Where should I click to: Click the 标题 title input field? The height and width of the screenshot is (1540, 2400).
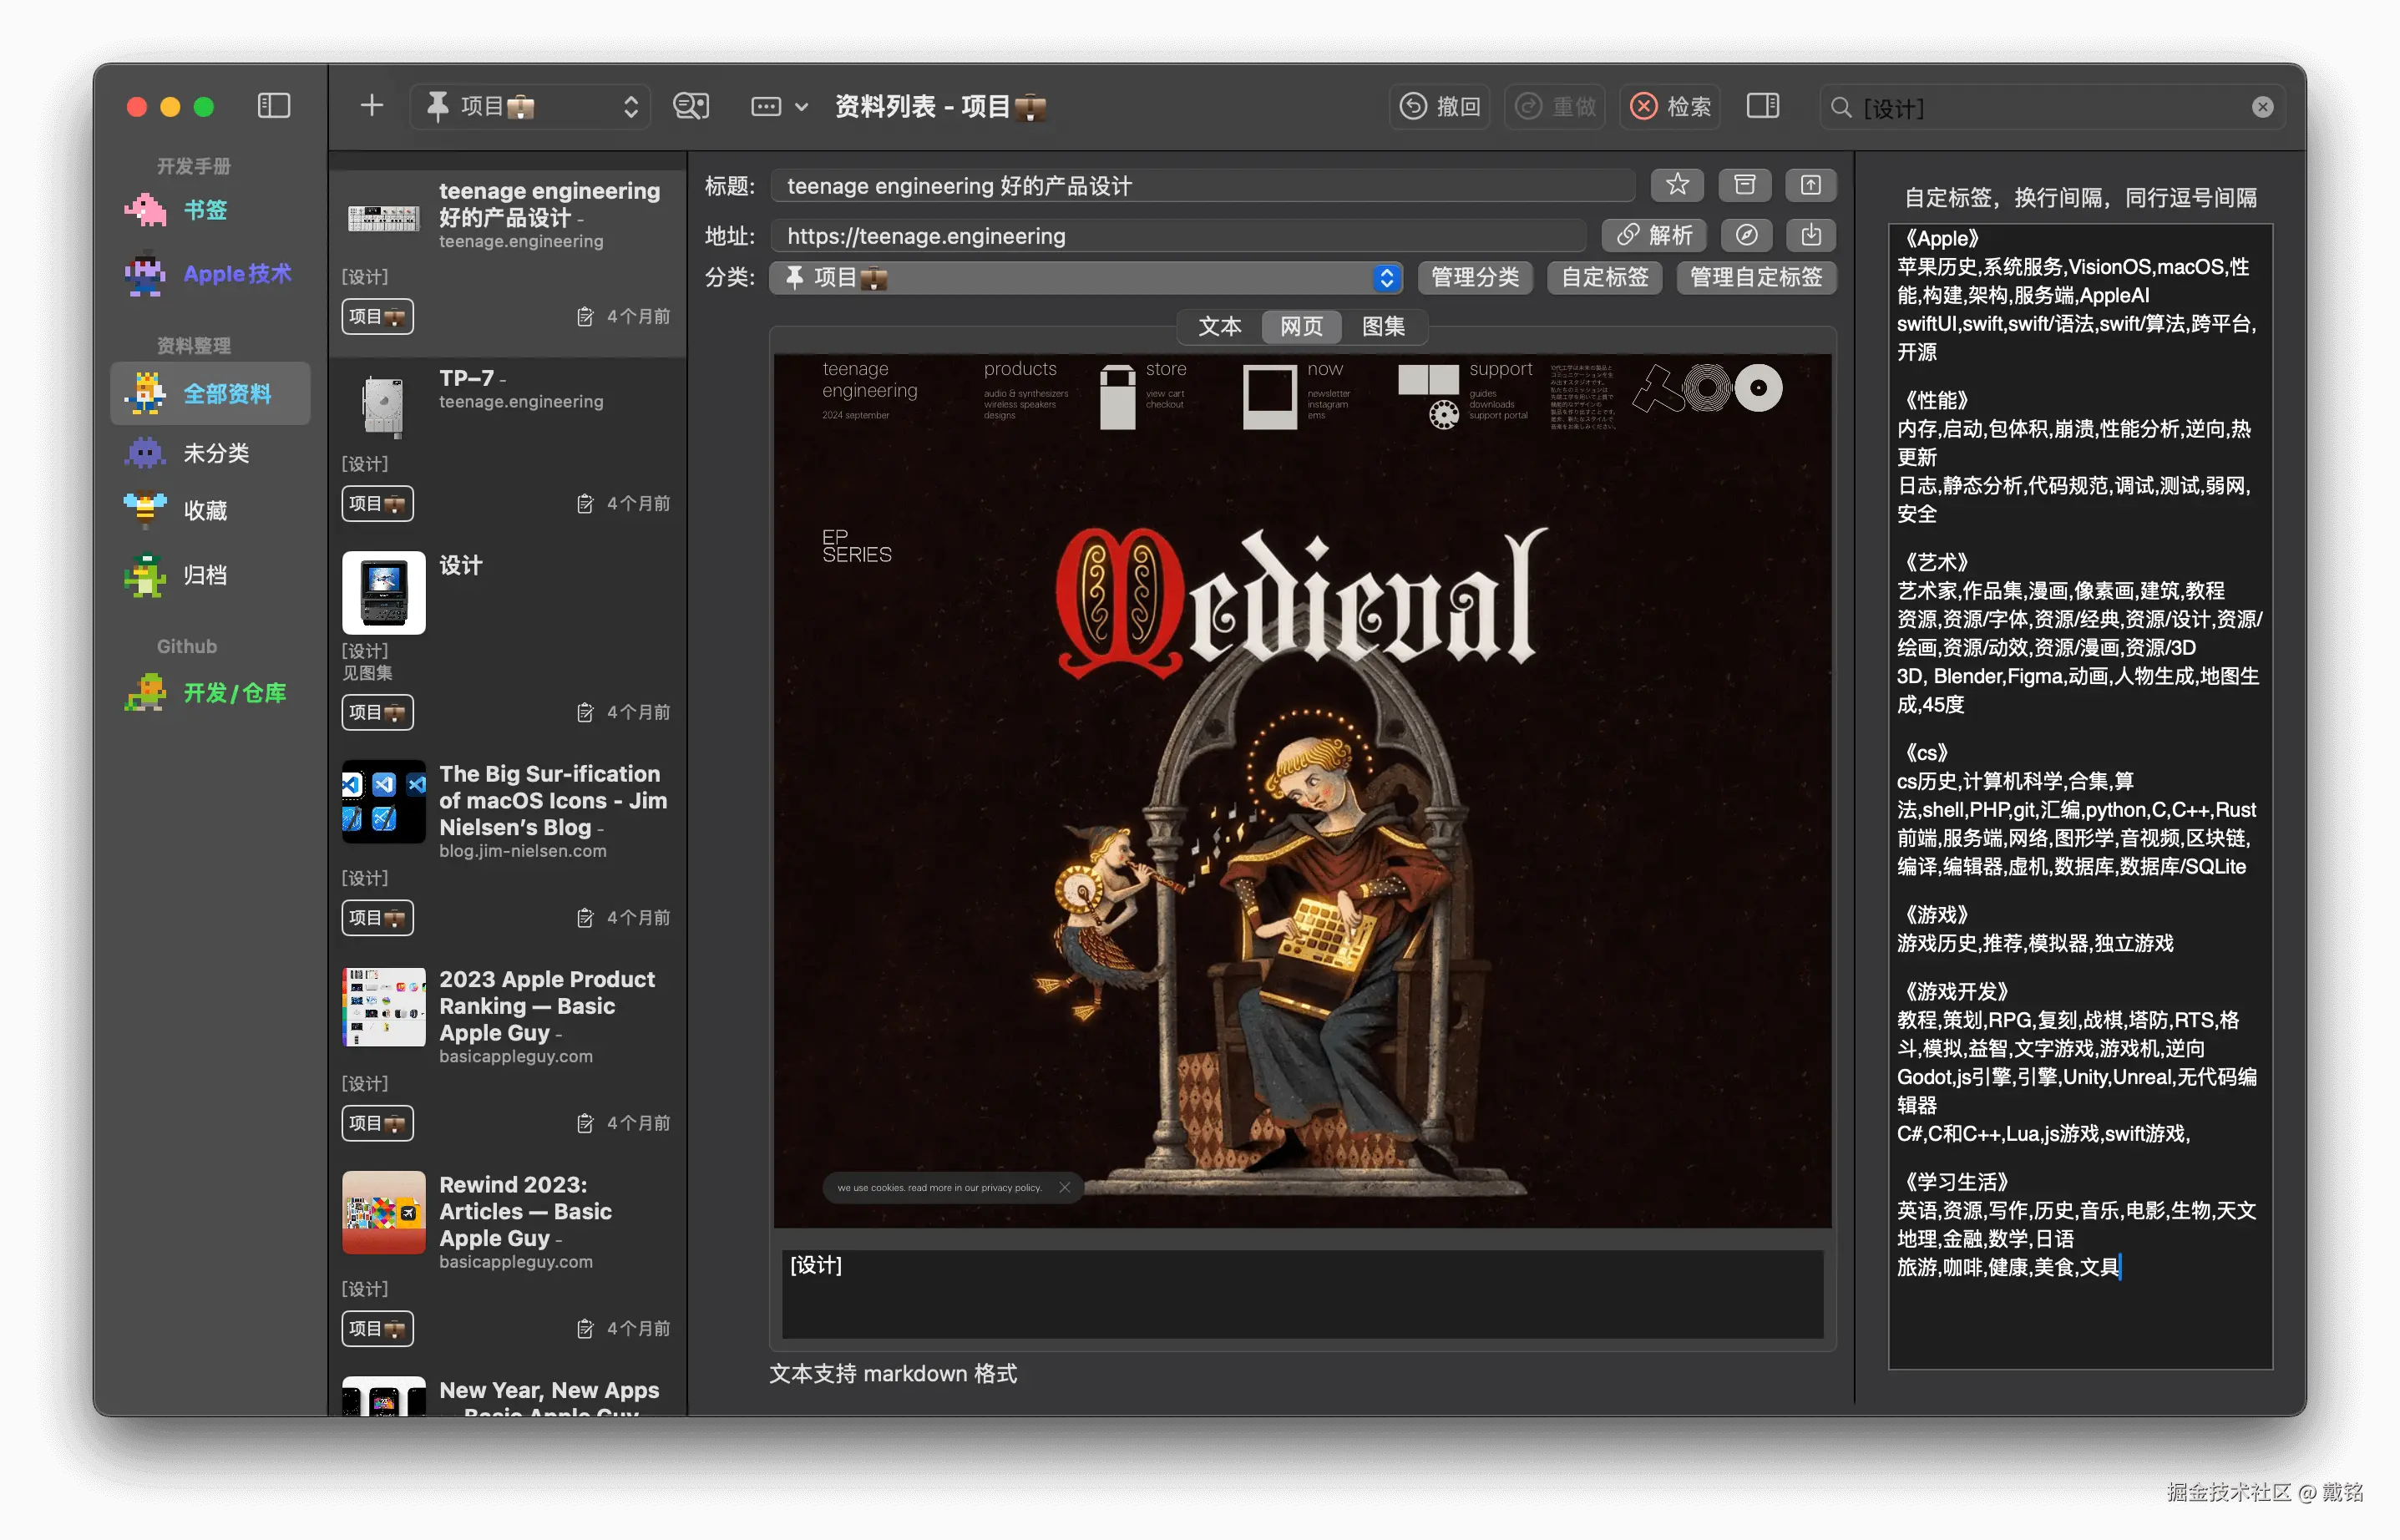tap(1200, 186)
